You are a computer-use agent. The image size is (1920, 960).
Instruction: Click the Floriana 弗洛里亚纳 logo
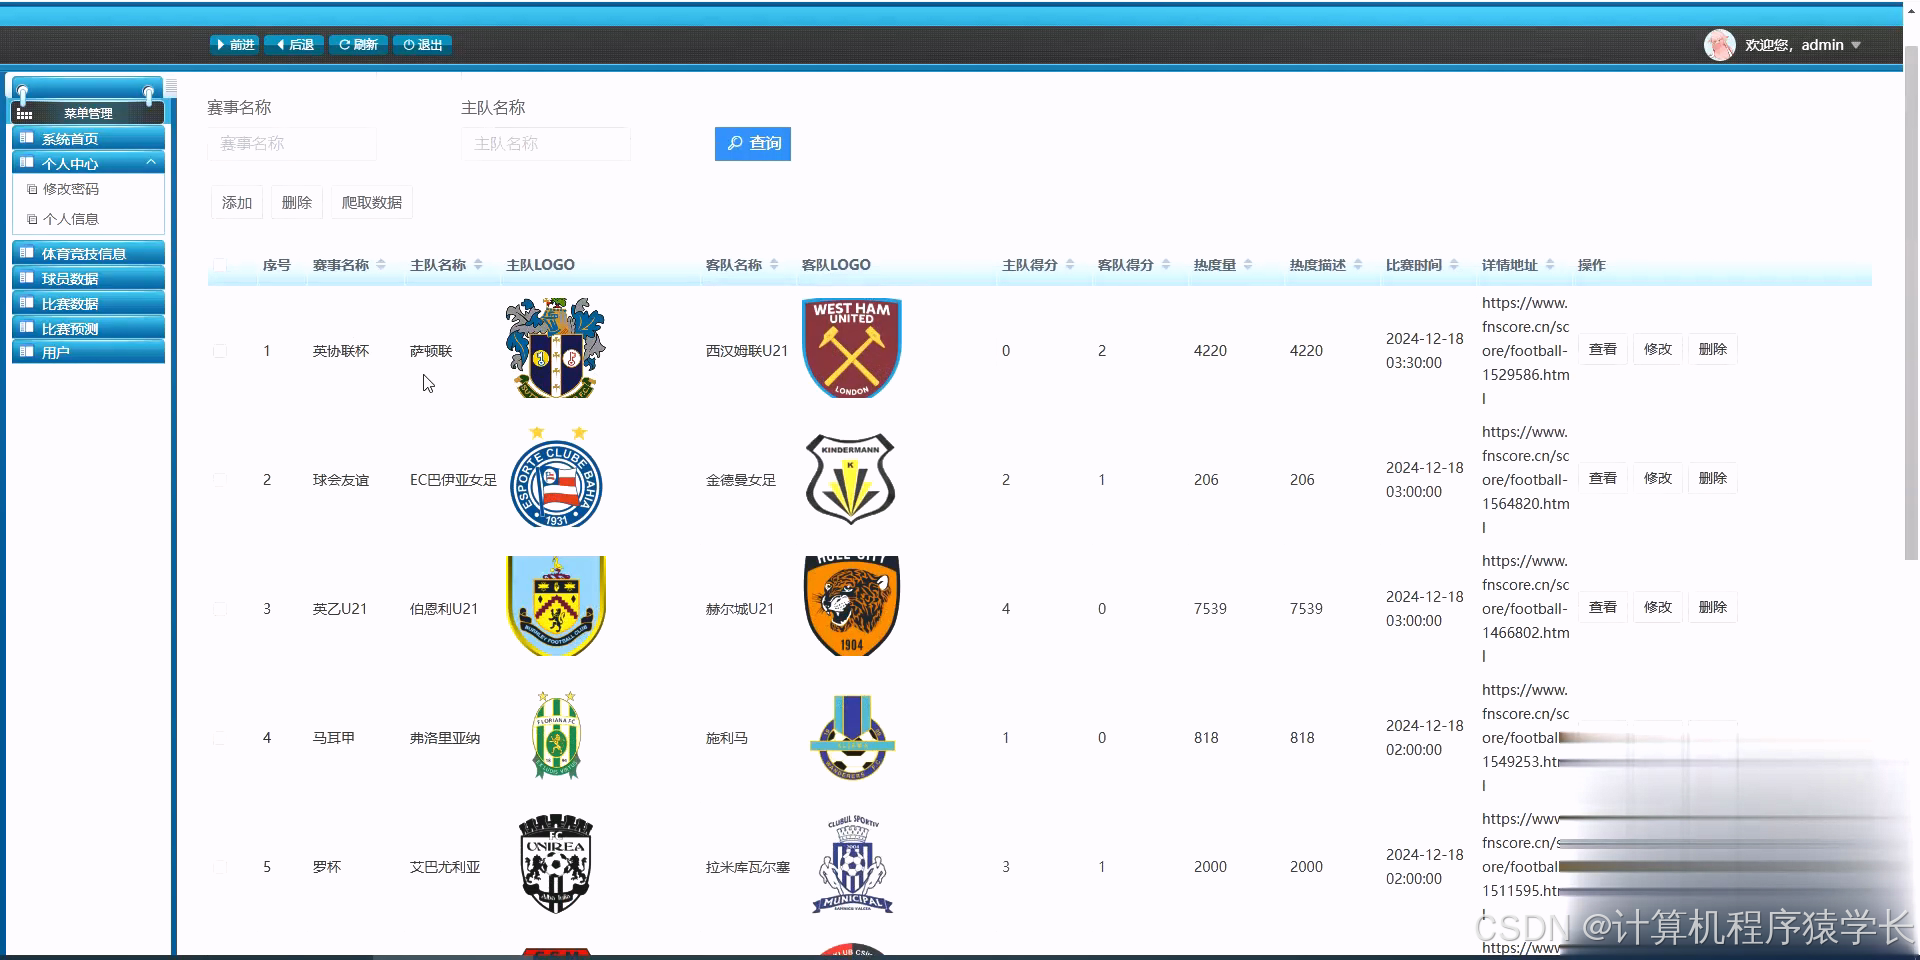click(556, 735)
